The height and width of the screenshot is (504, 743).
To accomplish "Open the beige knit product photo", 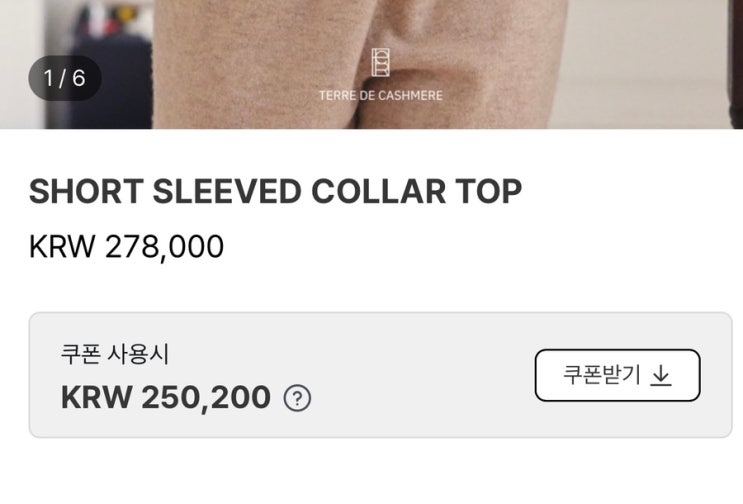I will point(360,64).
